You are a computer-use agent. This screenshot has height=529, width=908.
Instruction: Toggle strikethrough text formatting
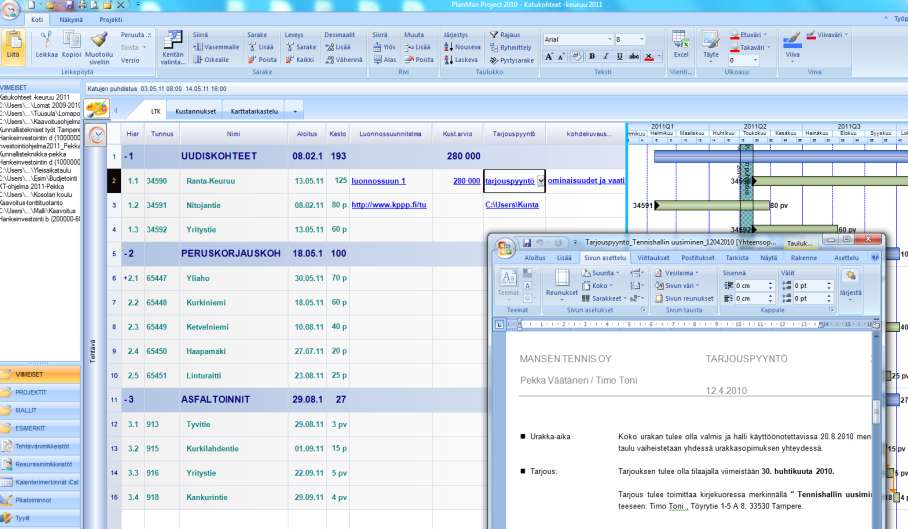click(634, 57)
